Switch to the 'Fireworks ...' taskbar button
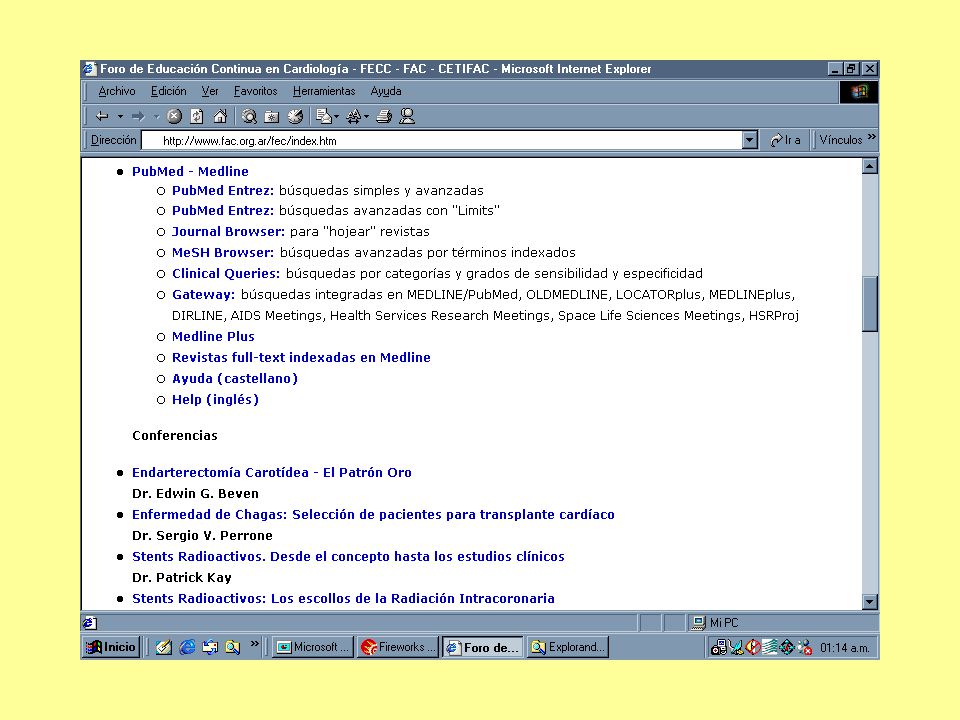The image size is (960, 720). point(398,647)
